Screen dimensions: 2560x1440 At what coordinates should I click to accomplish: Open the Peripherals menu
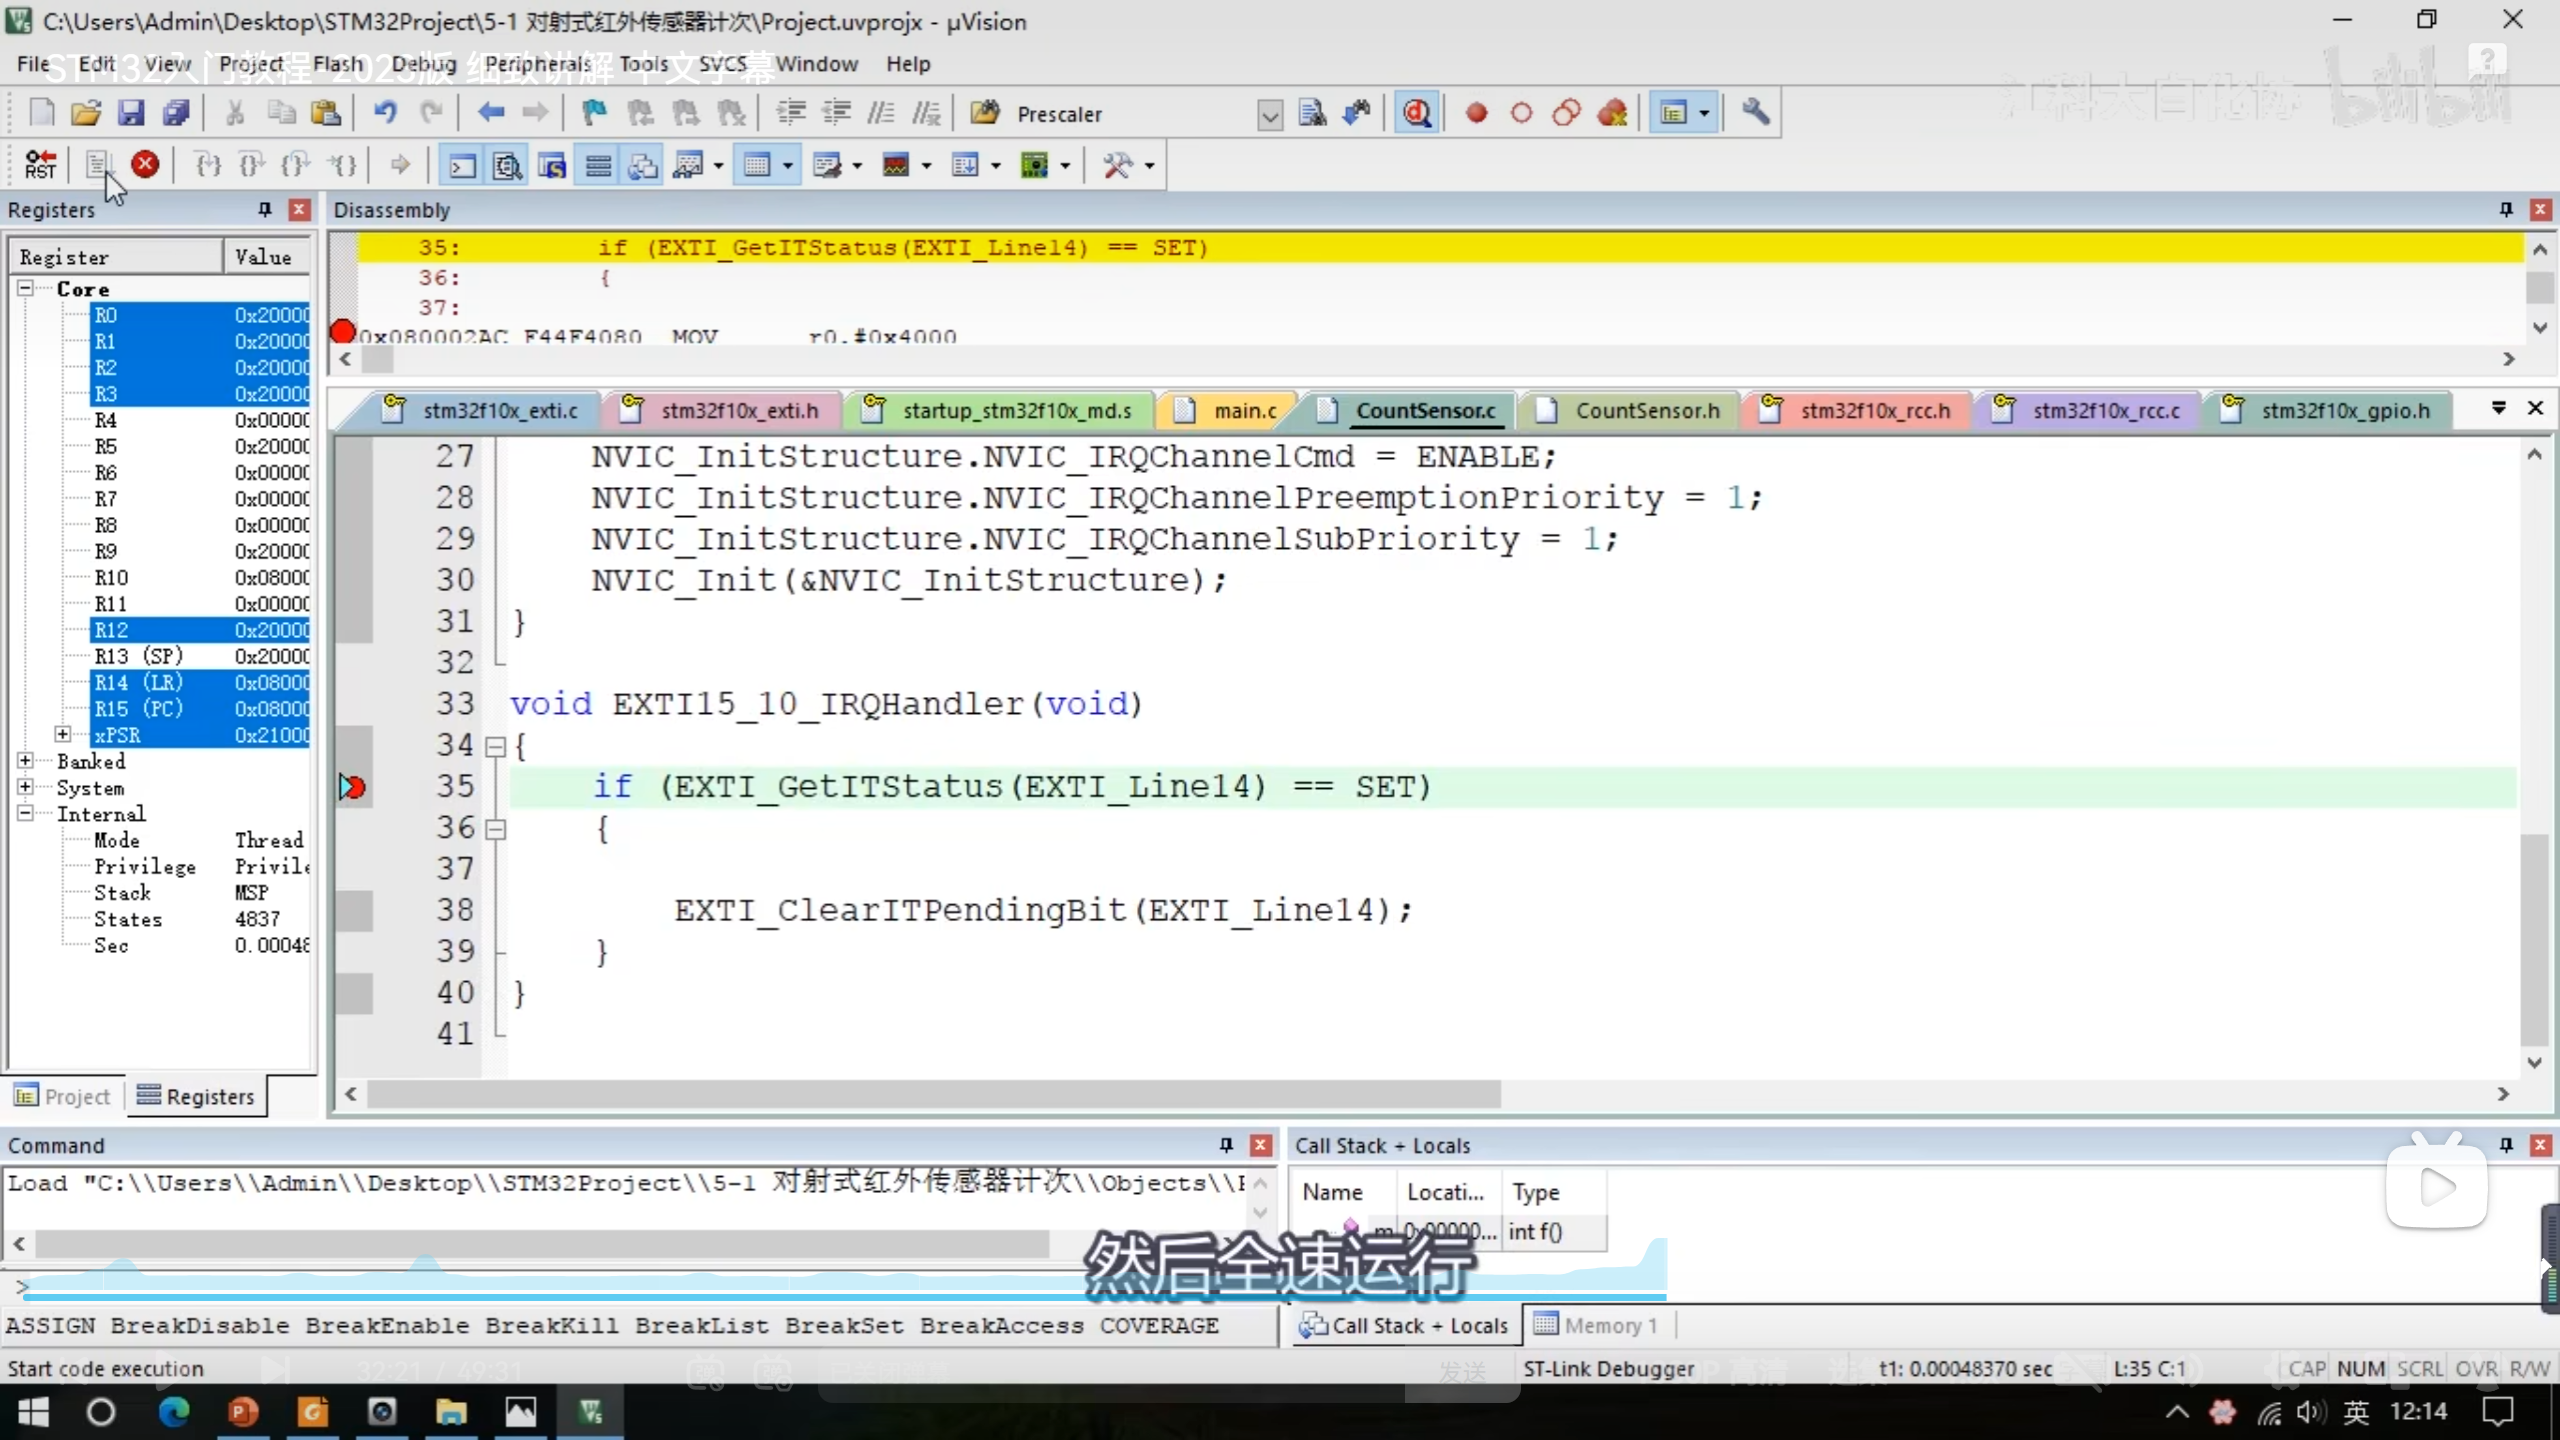538,64
